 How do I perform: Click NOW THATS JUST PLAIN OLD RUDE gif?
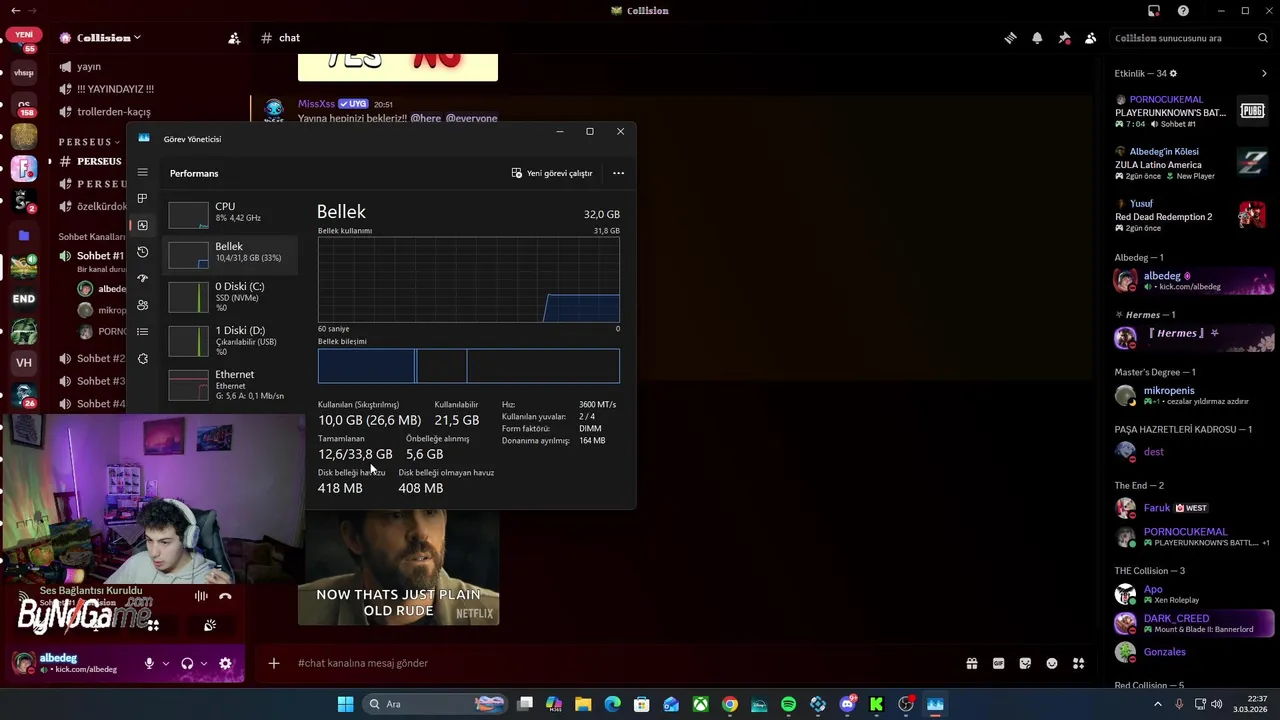[x=398, y=567]
